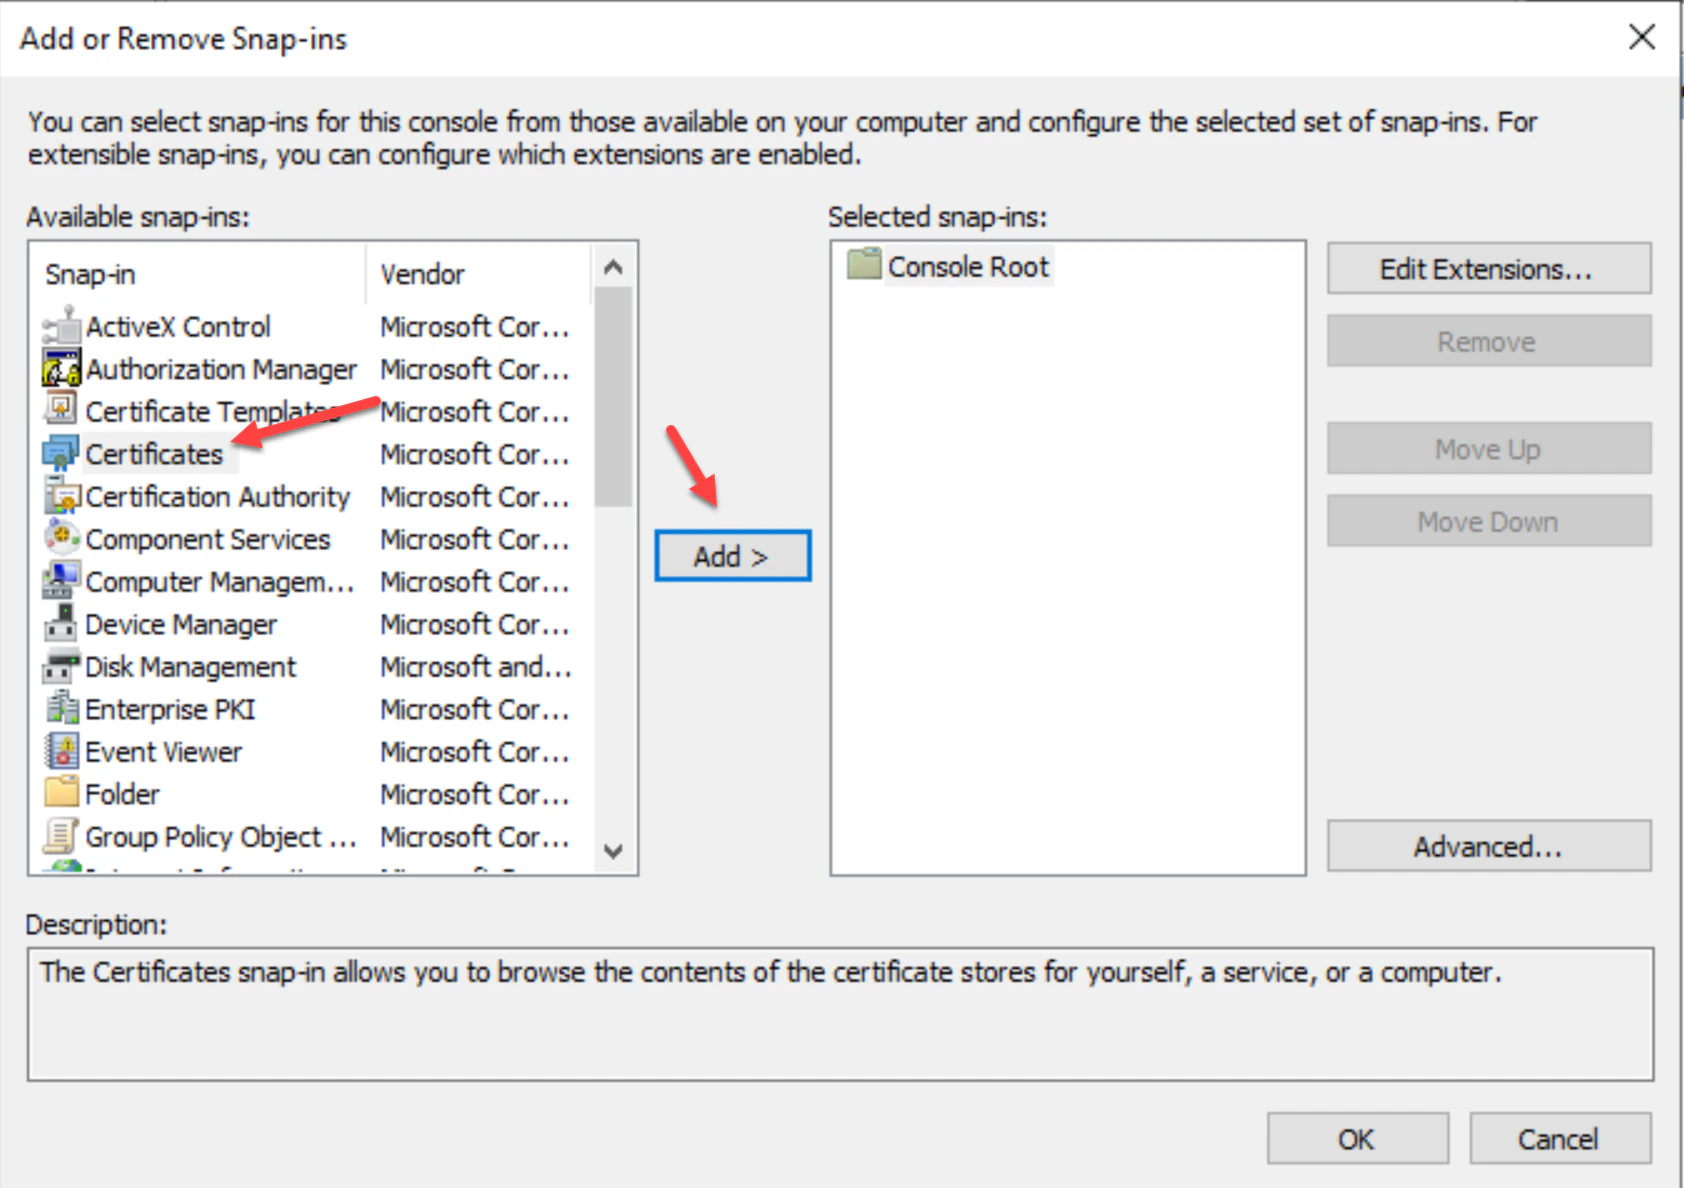Click the scrollbar down arrow
This screenshot has width=1684, height=1188.
click(x=613, y=851)
